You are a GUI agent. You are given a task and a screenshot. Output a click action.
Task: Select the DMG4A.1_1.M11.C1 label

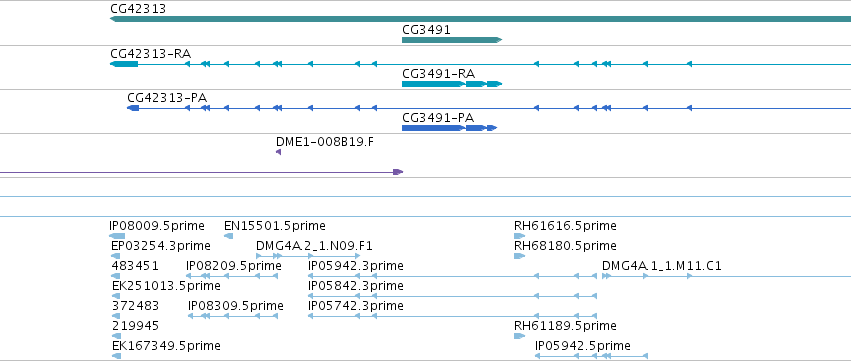tap(662, 266)
